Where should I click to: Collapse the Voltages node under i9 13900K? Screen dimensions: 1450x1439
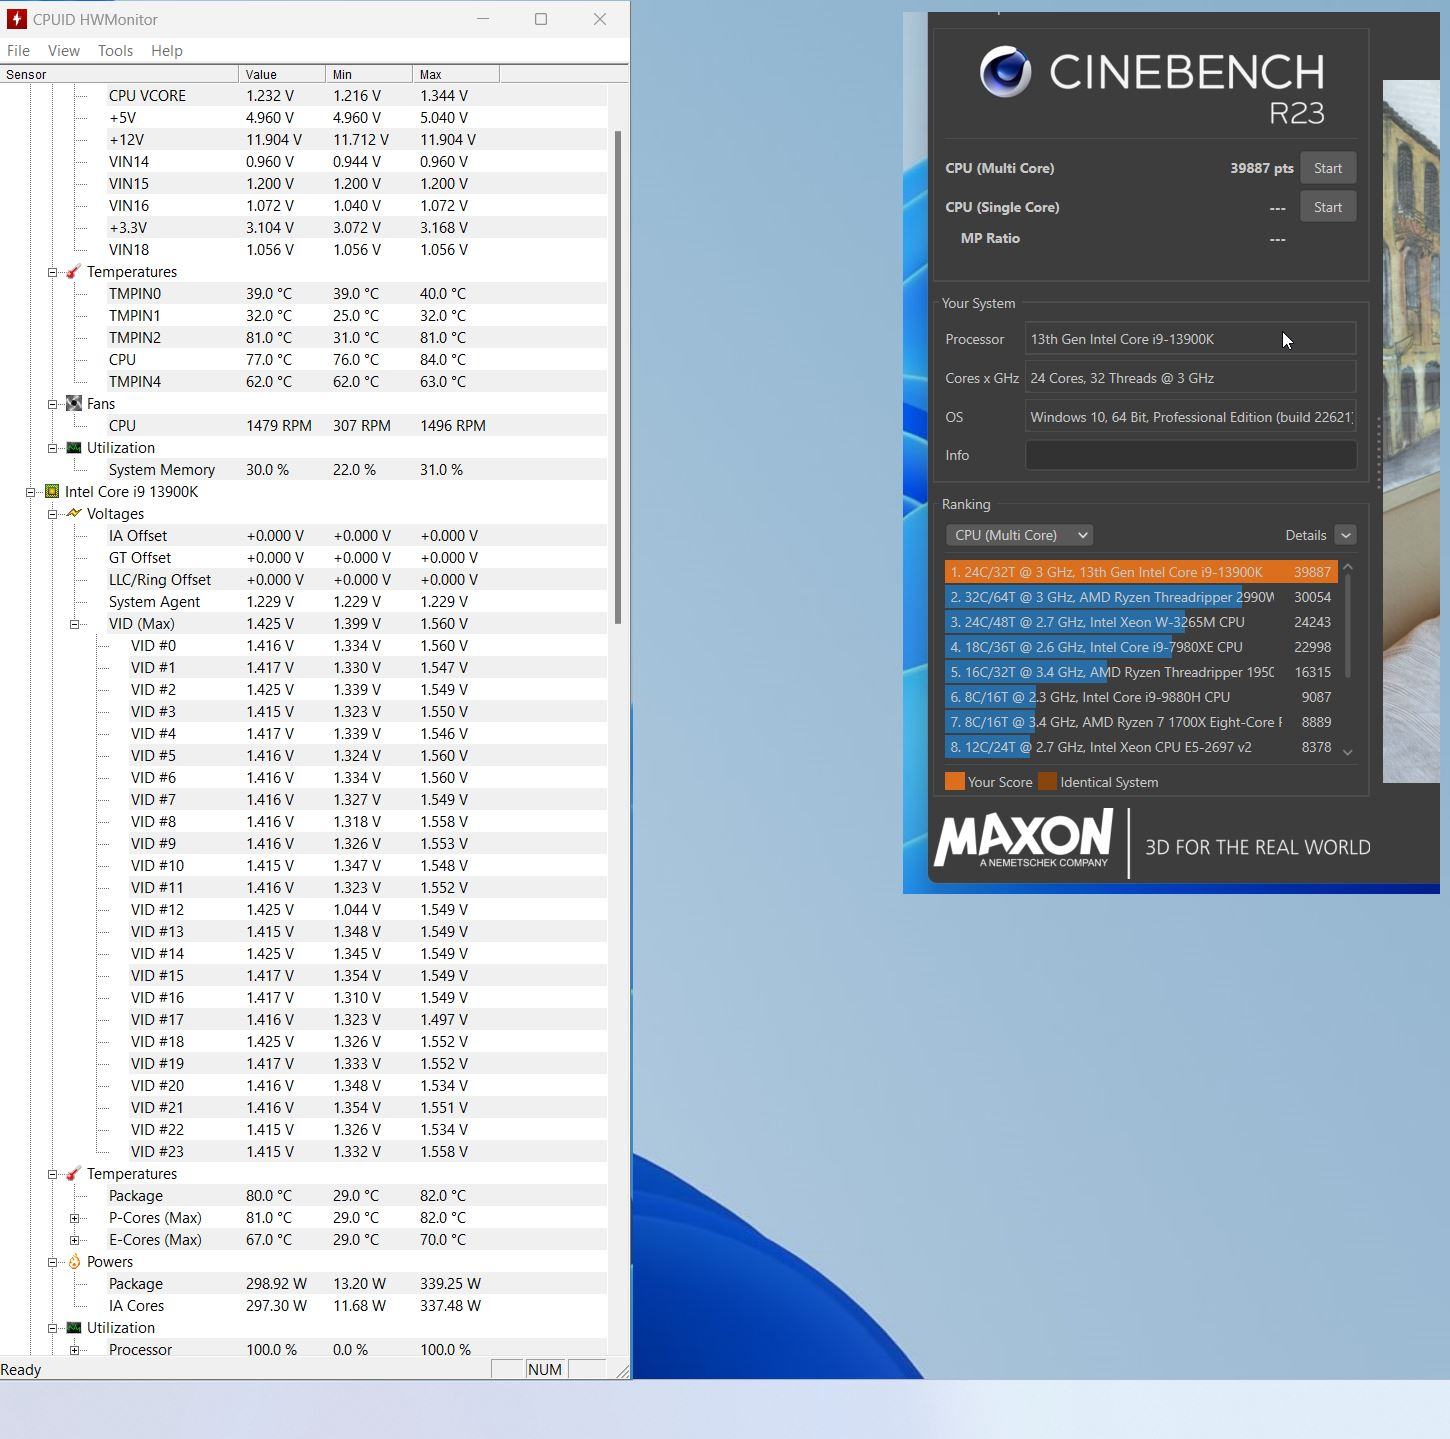pyautogui.click(x=52, y=514)
